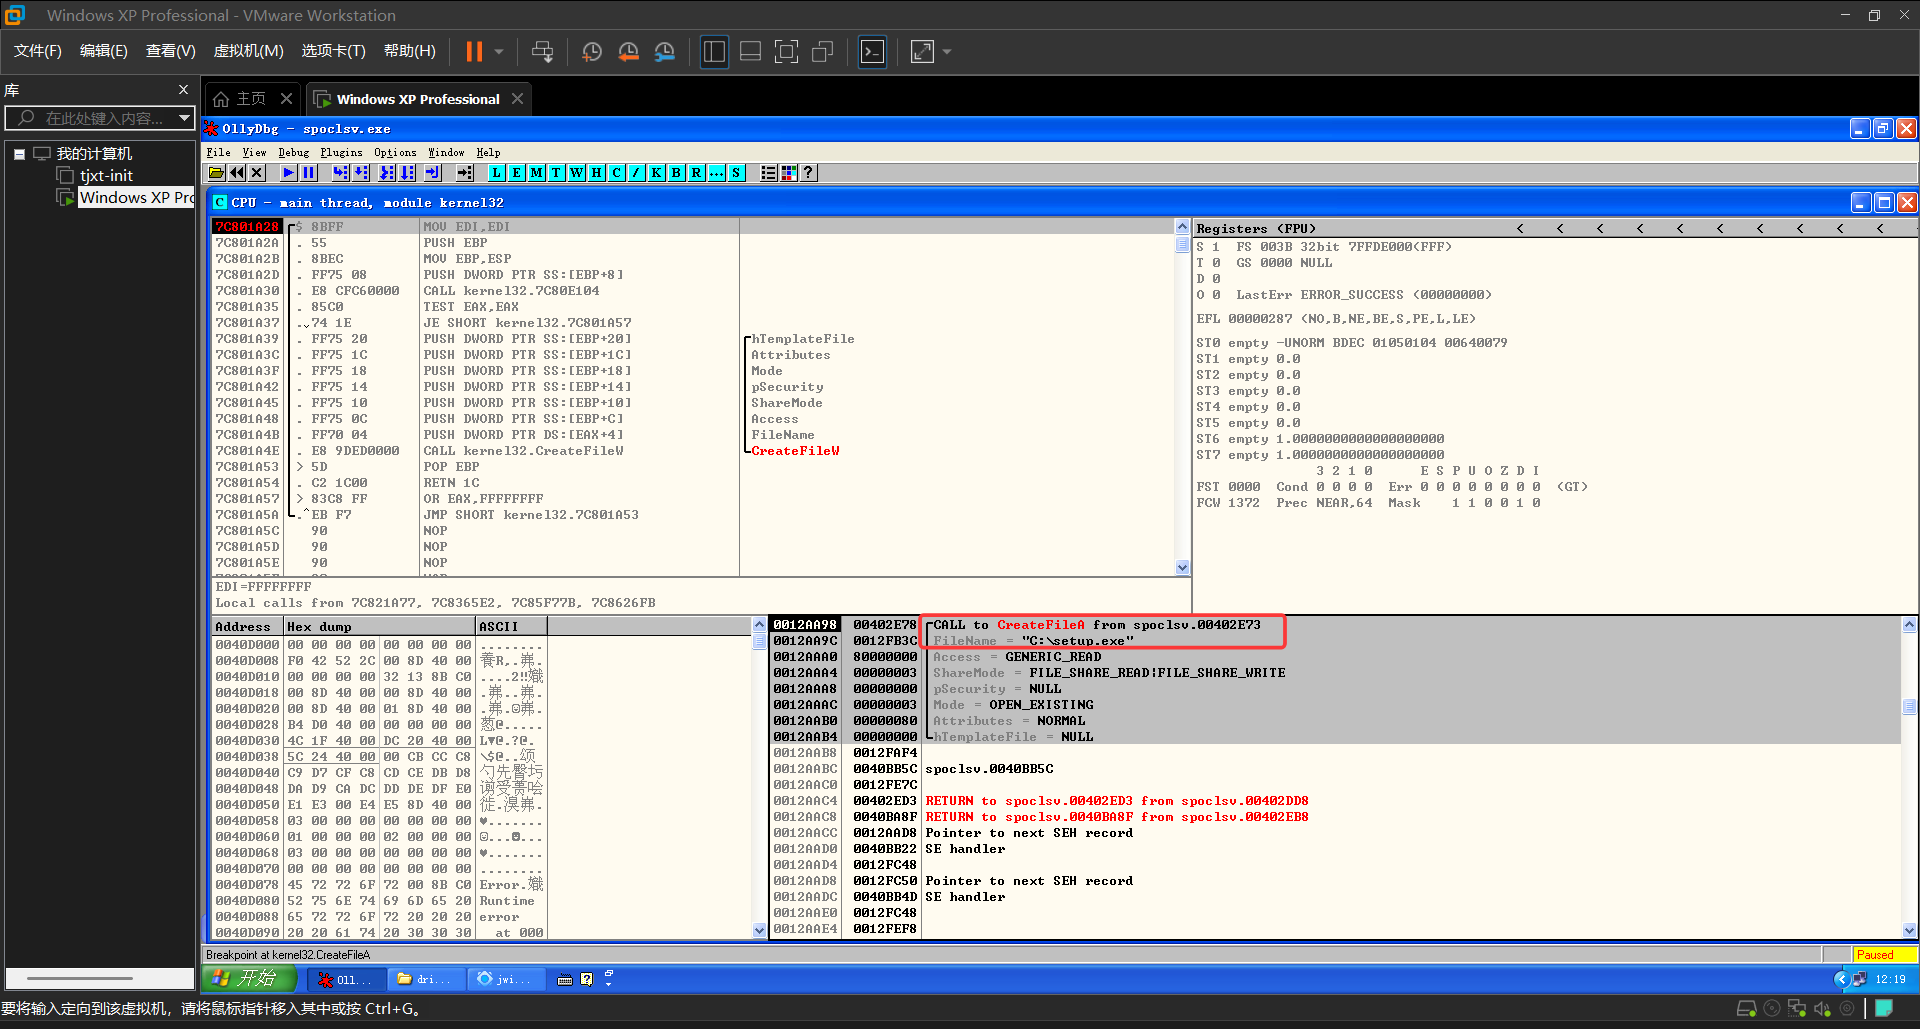The height and width of the screenshot is (1029, 1920).
Task: Open dropdown arrow beside VMware pause button
Action: [x=499, y=52]
